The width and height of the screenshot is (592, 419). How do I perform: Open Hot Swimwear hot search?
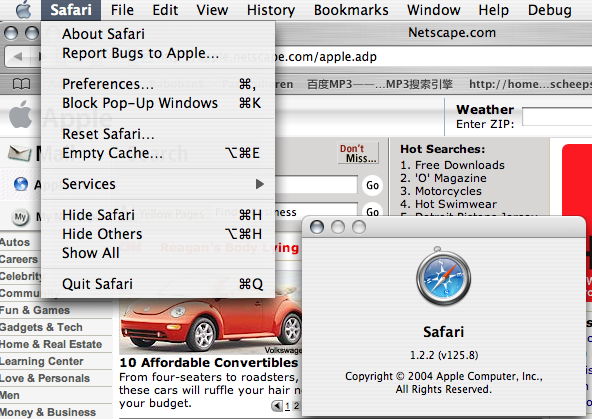[456, 204]
